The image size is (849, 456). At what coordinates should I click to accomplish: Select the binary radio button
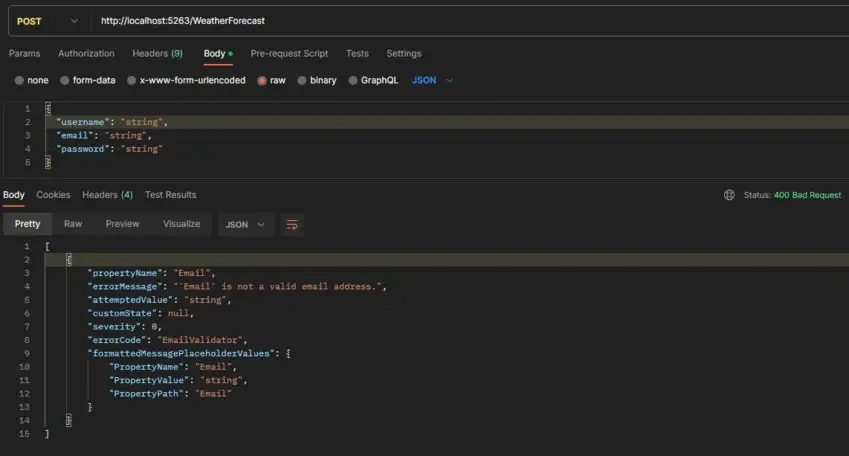(302, 81)
